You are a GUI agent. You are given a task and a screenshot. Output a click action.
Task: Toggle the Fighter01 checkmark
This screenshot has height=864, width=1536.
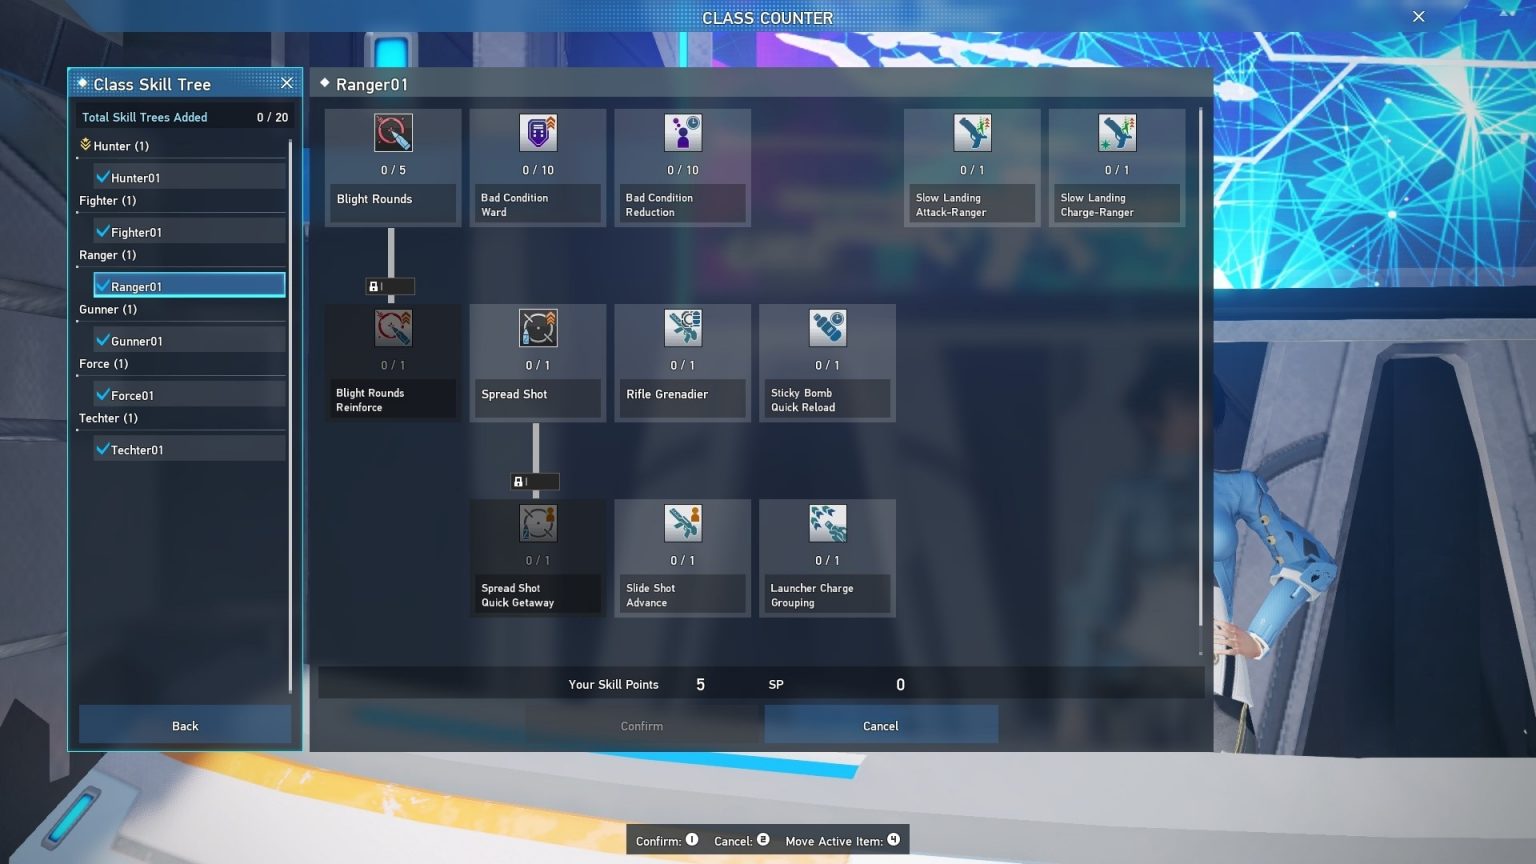tap(103, 232)
